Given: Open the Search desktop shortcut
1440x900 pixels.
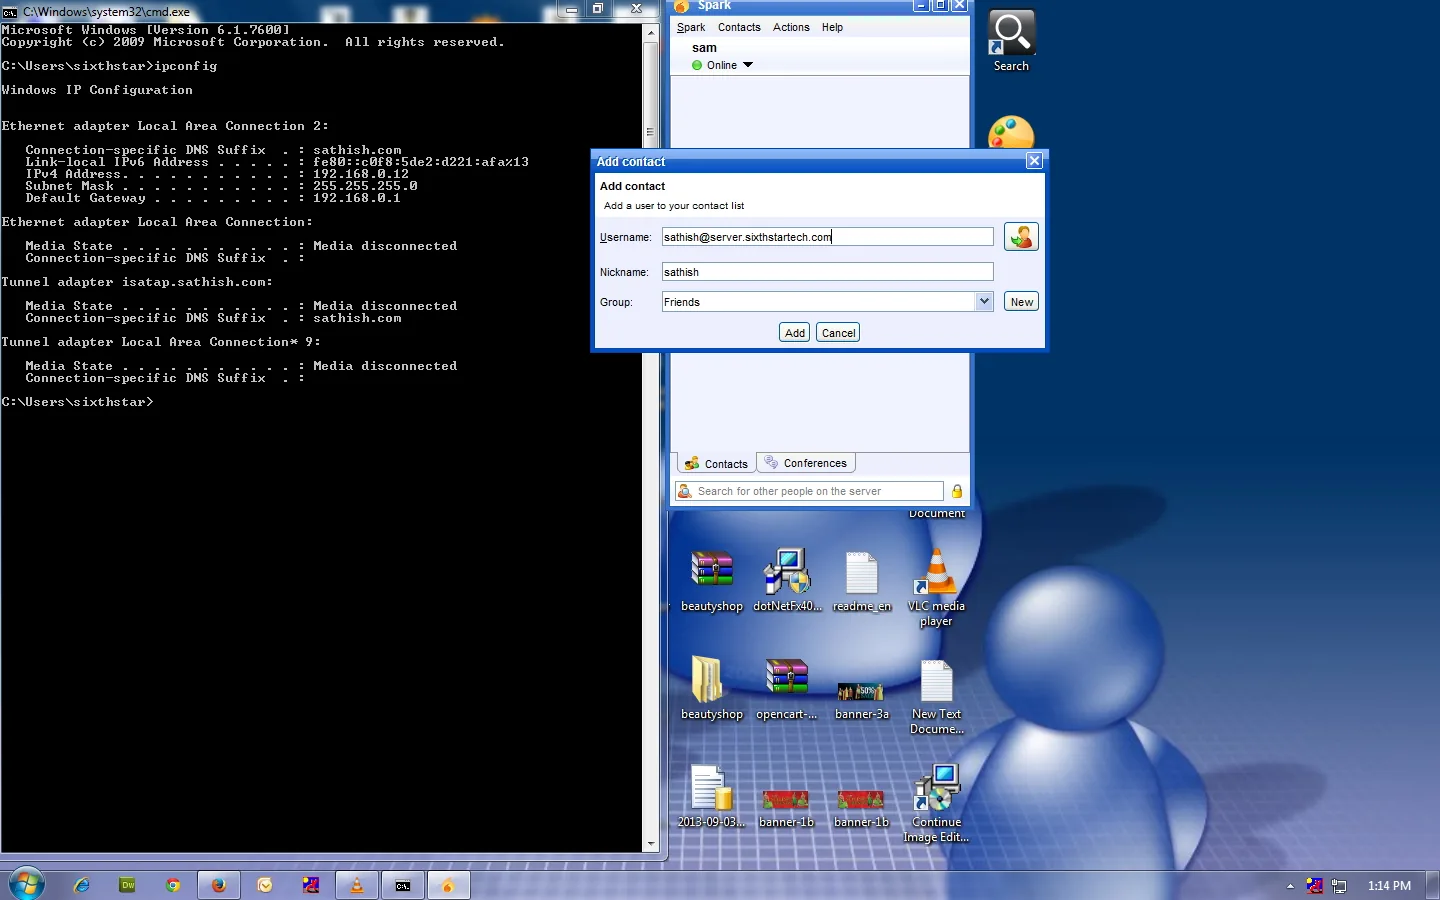Looking at the screenshot, I should pos(1011,41).
